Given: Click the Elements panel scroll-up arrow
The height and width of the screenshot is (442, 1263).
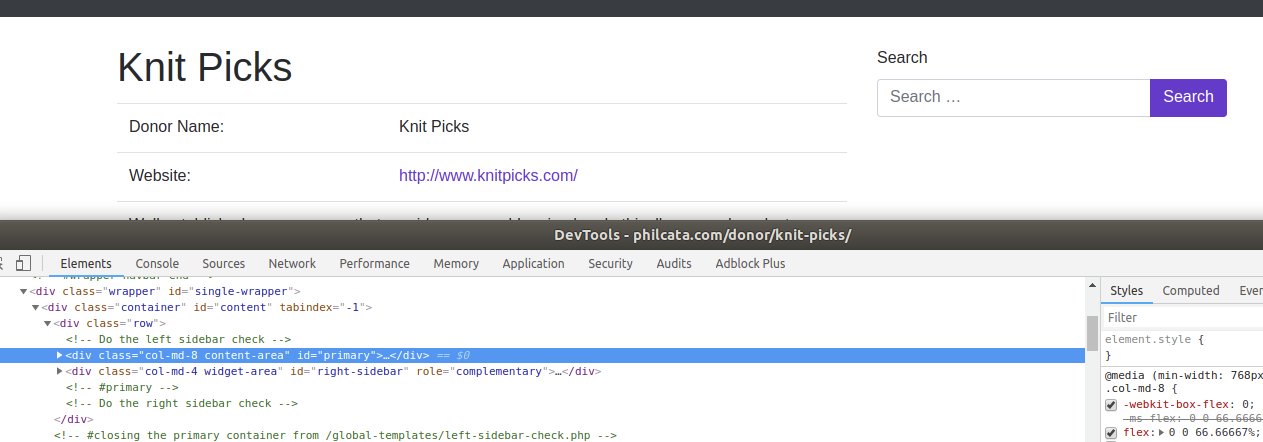Looking at the screenshot, I should 1092,287.
